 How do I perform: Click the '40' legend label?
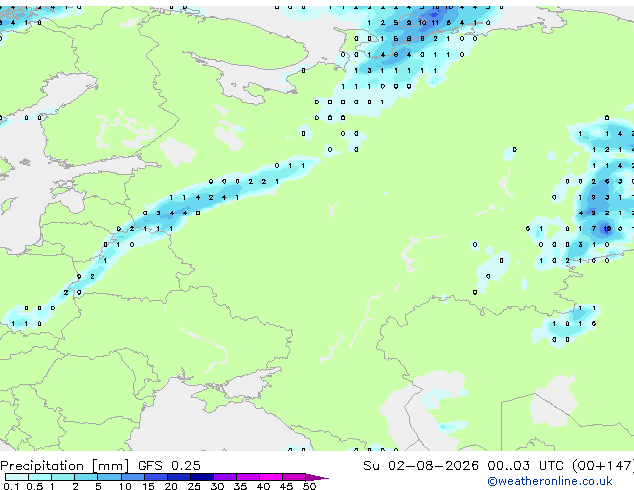point(263,486)
